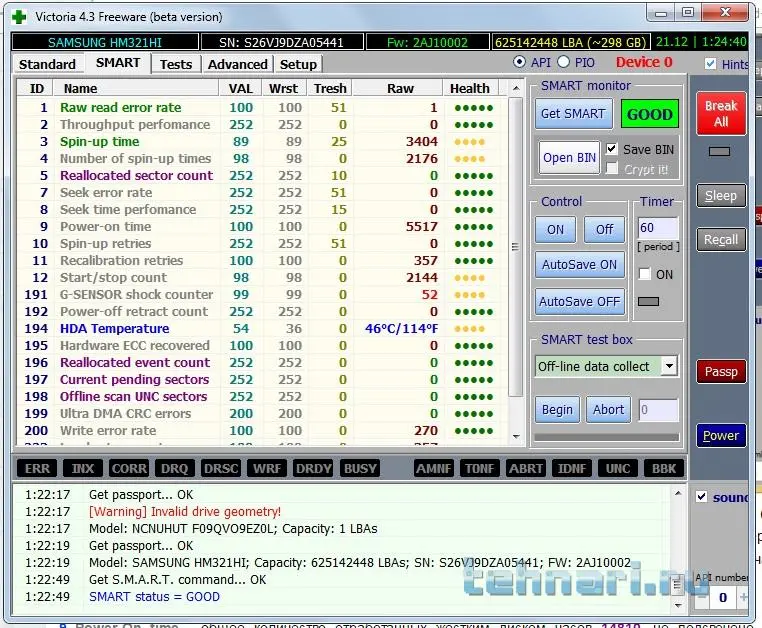762x628 pixels.
Task: Click the BBK status indicator
Action: [663, 468]
